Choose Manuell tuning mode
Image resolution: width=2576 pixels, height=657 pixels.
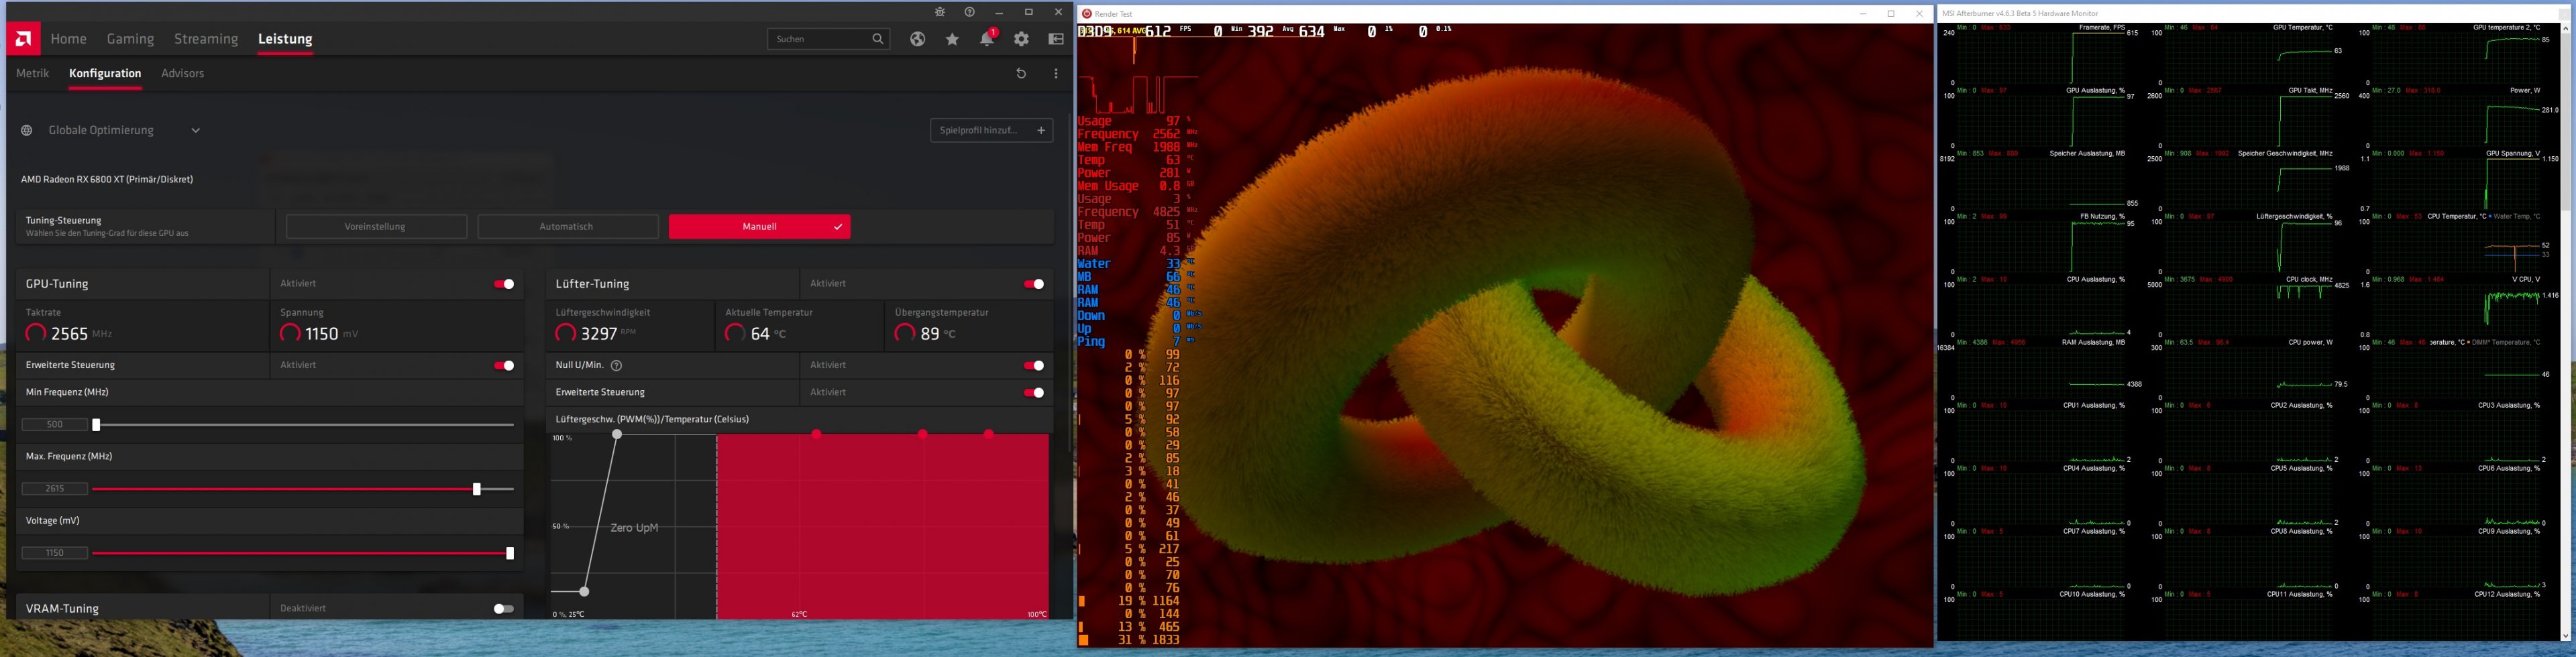point(760,227)
